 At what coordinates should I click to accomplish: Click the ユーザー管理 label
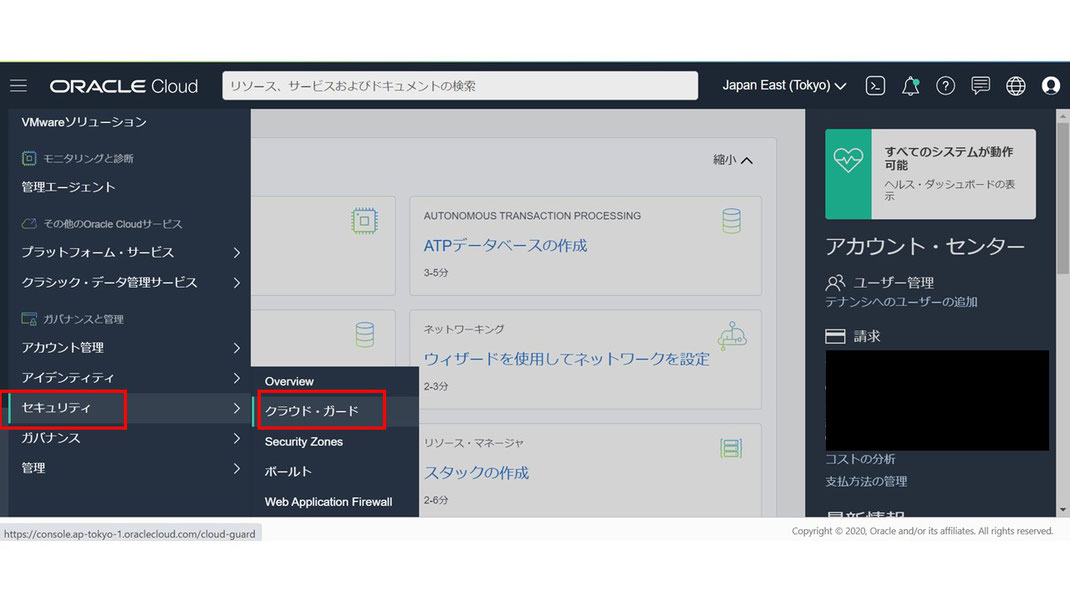coord(893,283)
